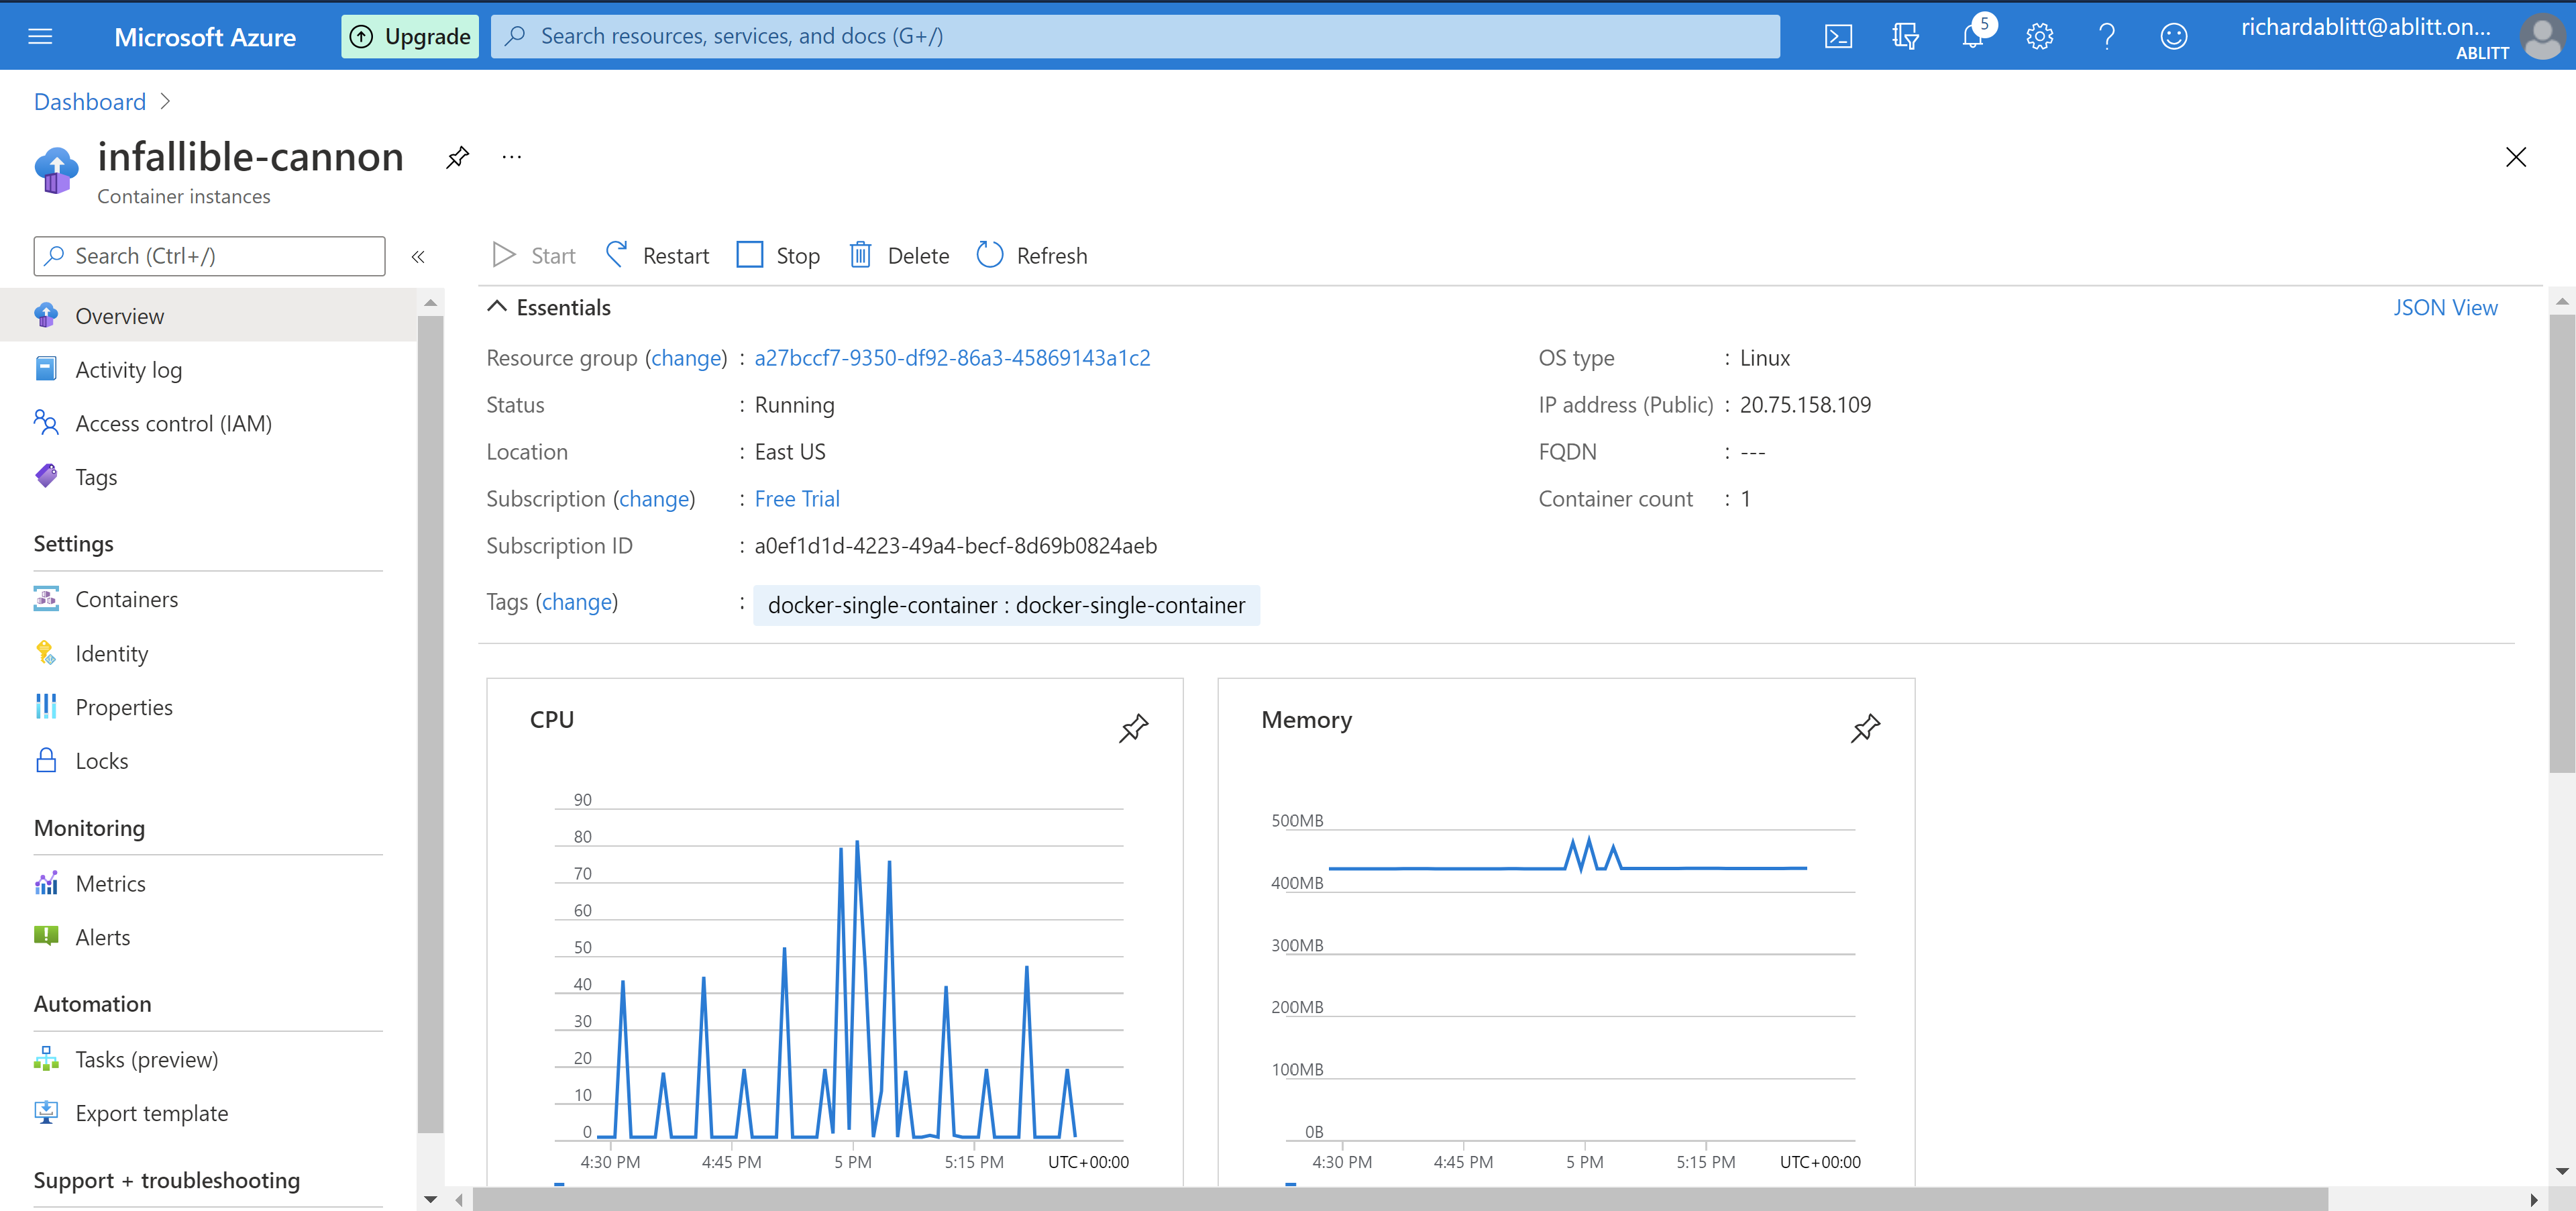Collapse the left navigation menu

tap(418, 256)
